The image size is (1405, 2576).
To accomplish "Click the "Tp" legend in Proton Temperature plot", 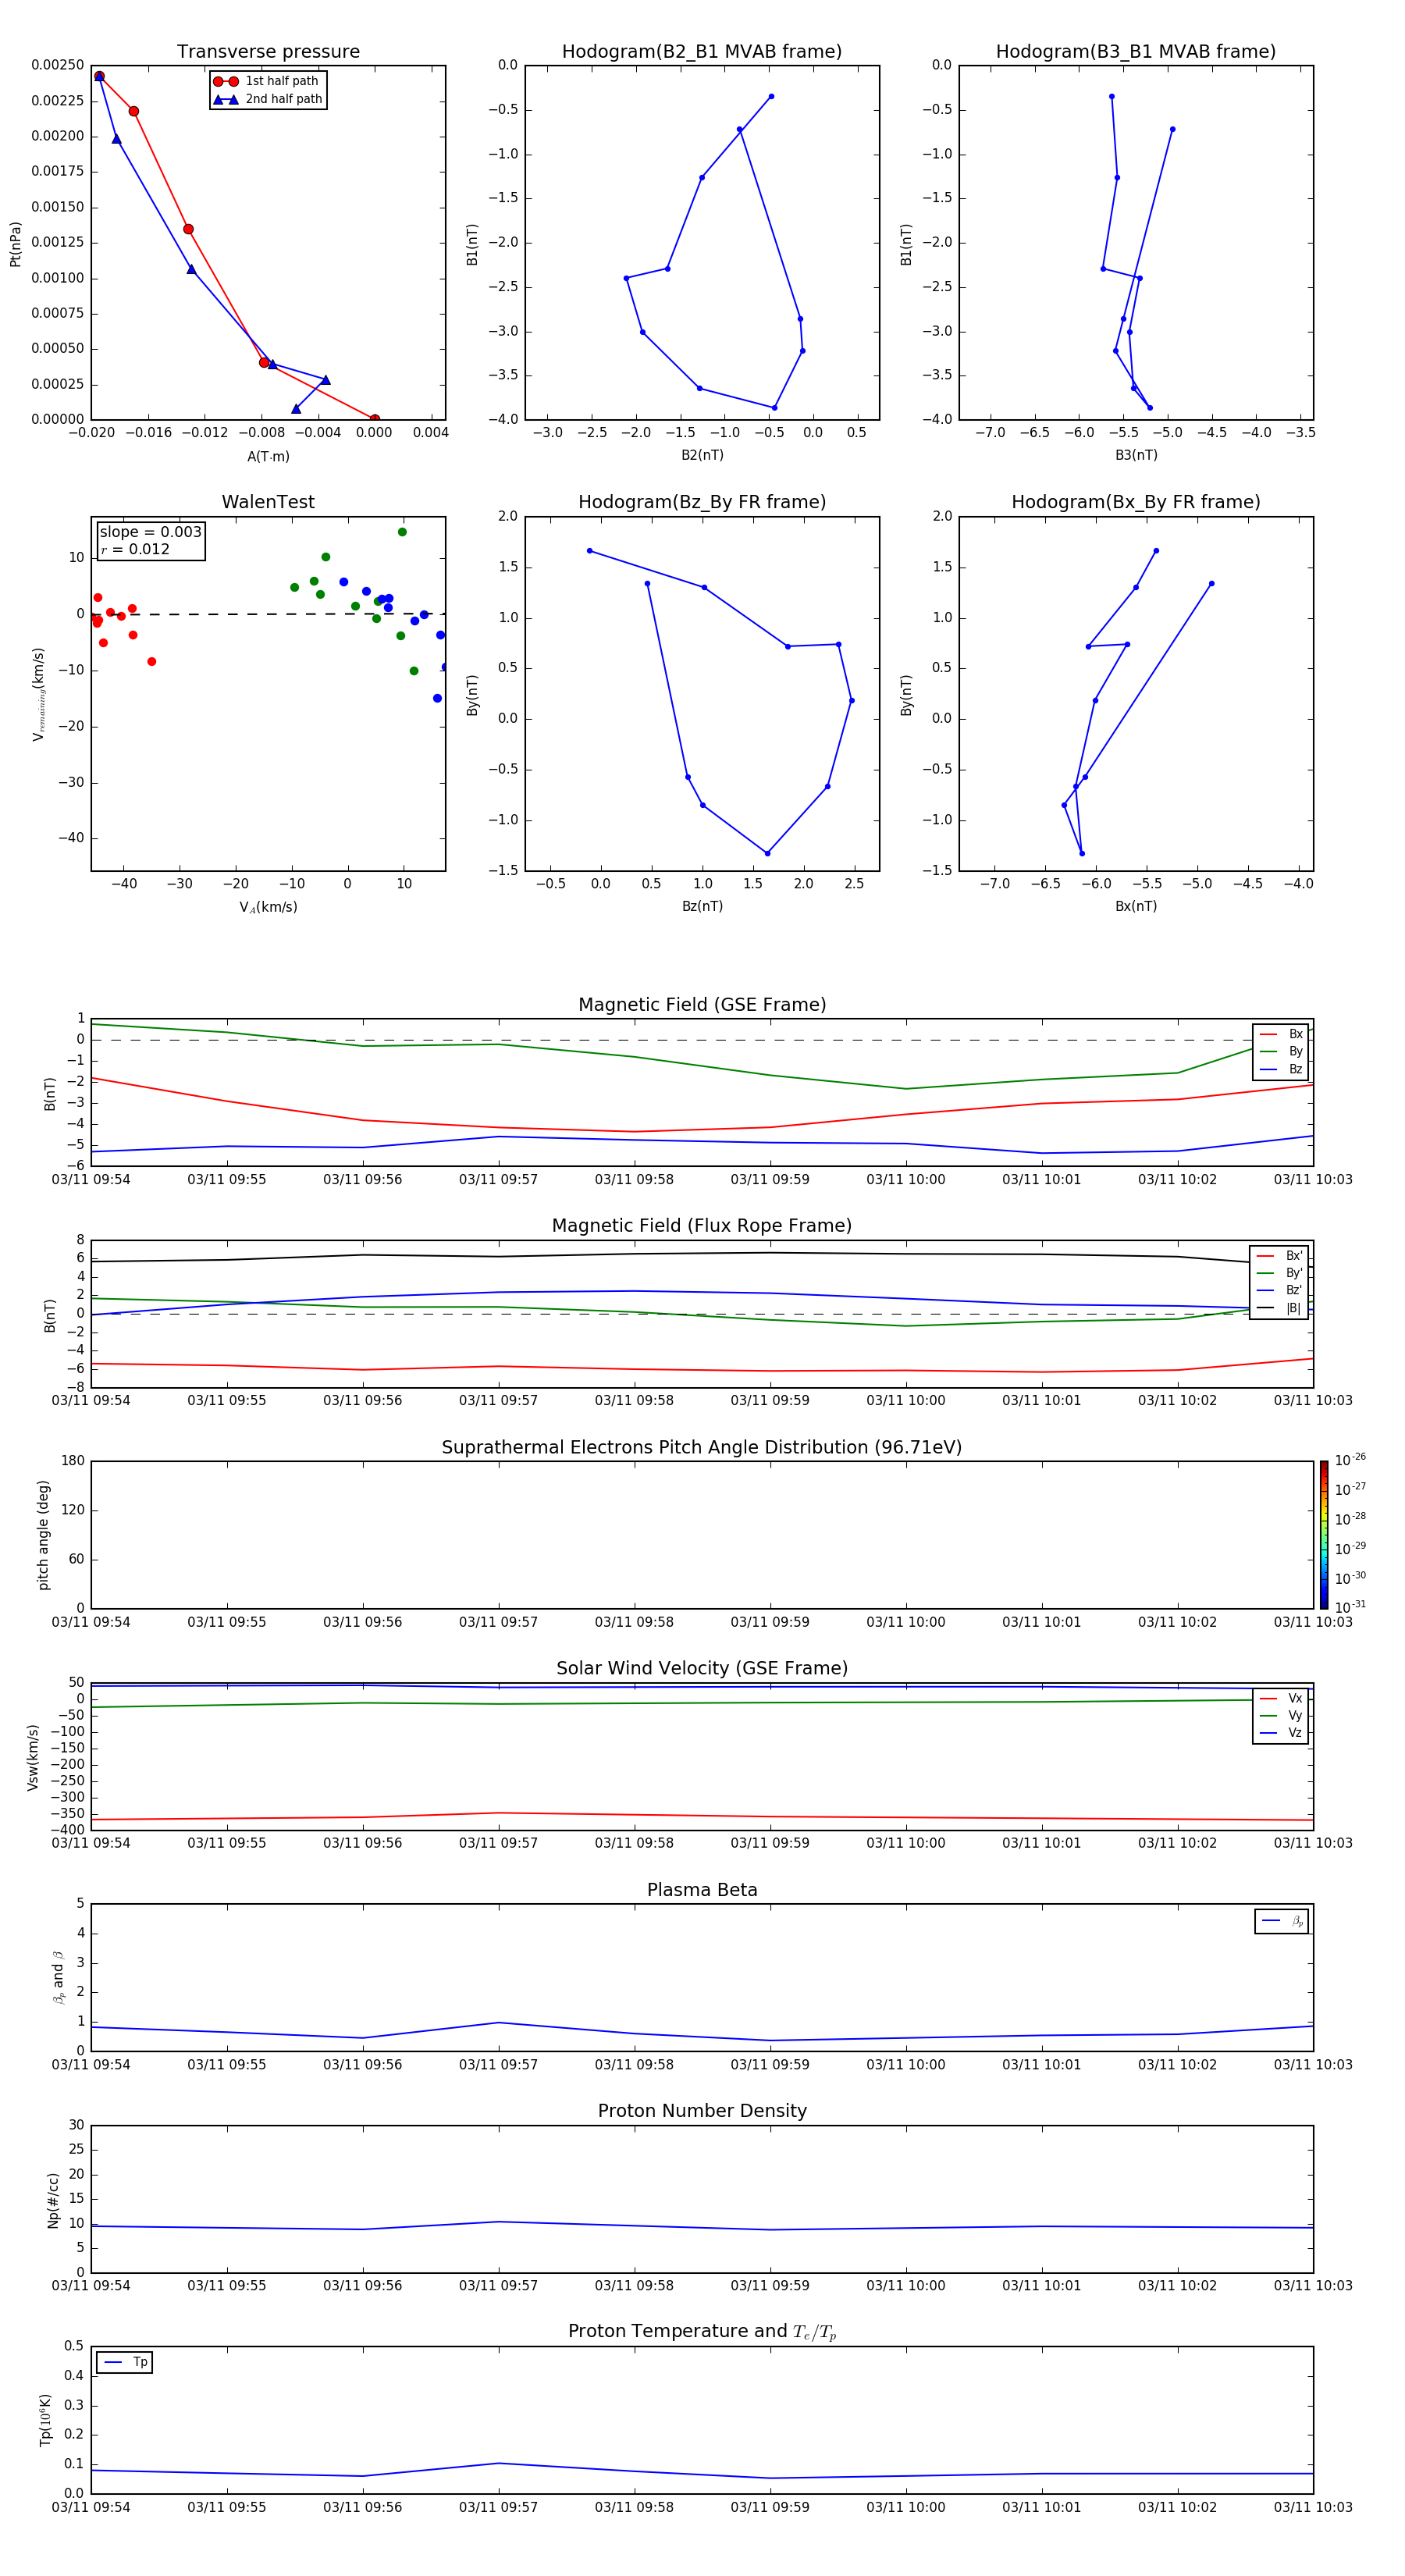I will [124, 2362].
